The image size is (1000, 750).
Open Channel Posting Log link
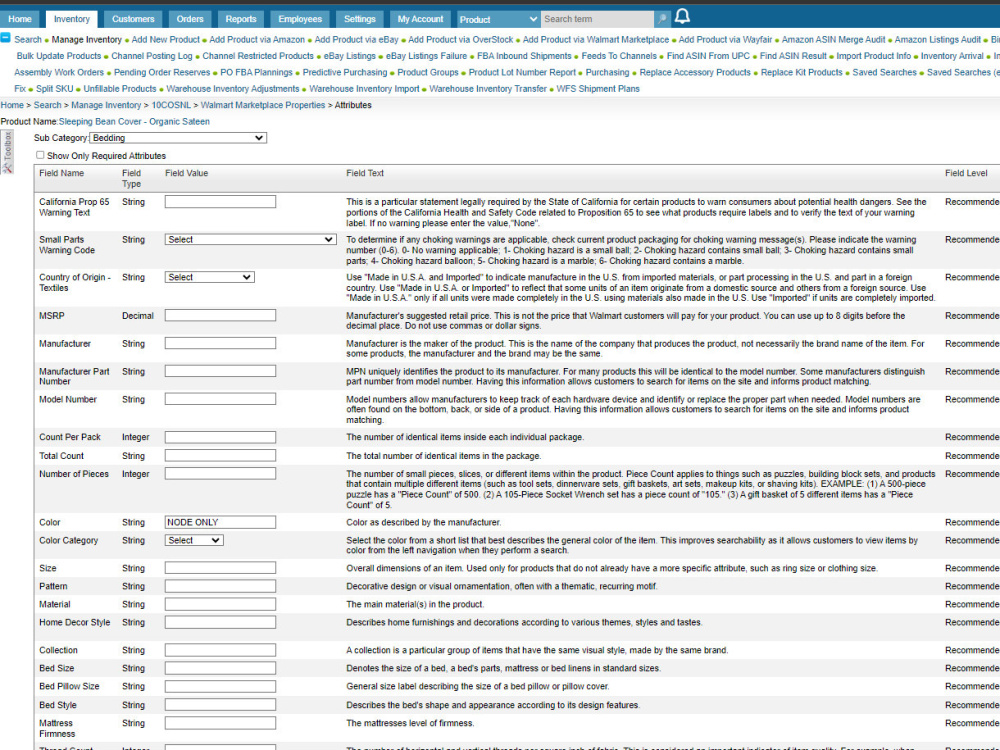click(152, 56)
